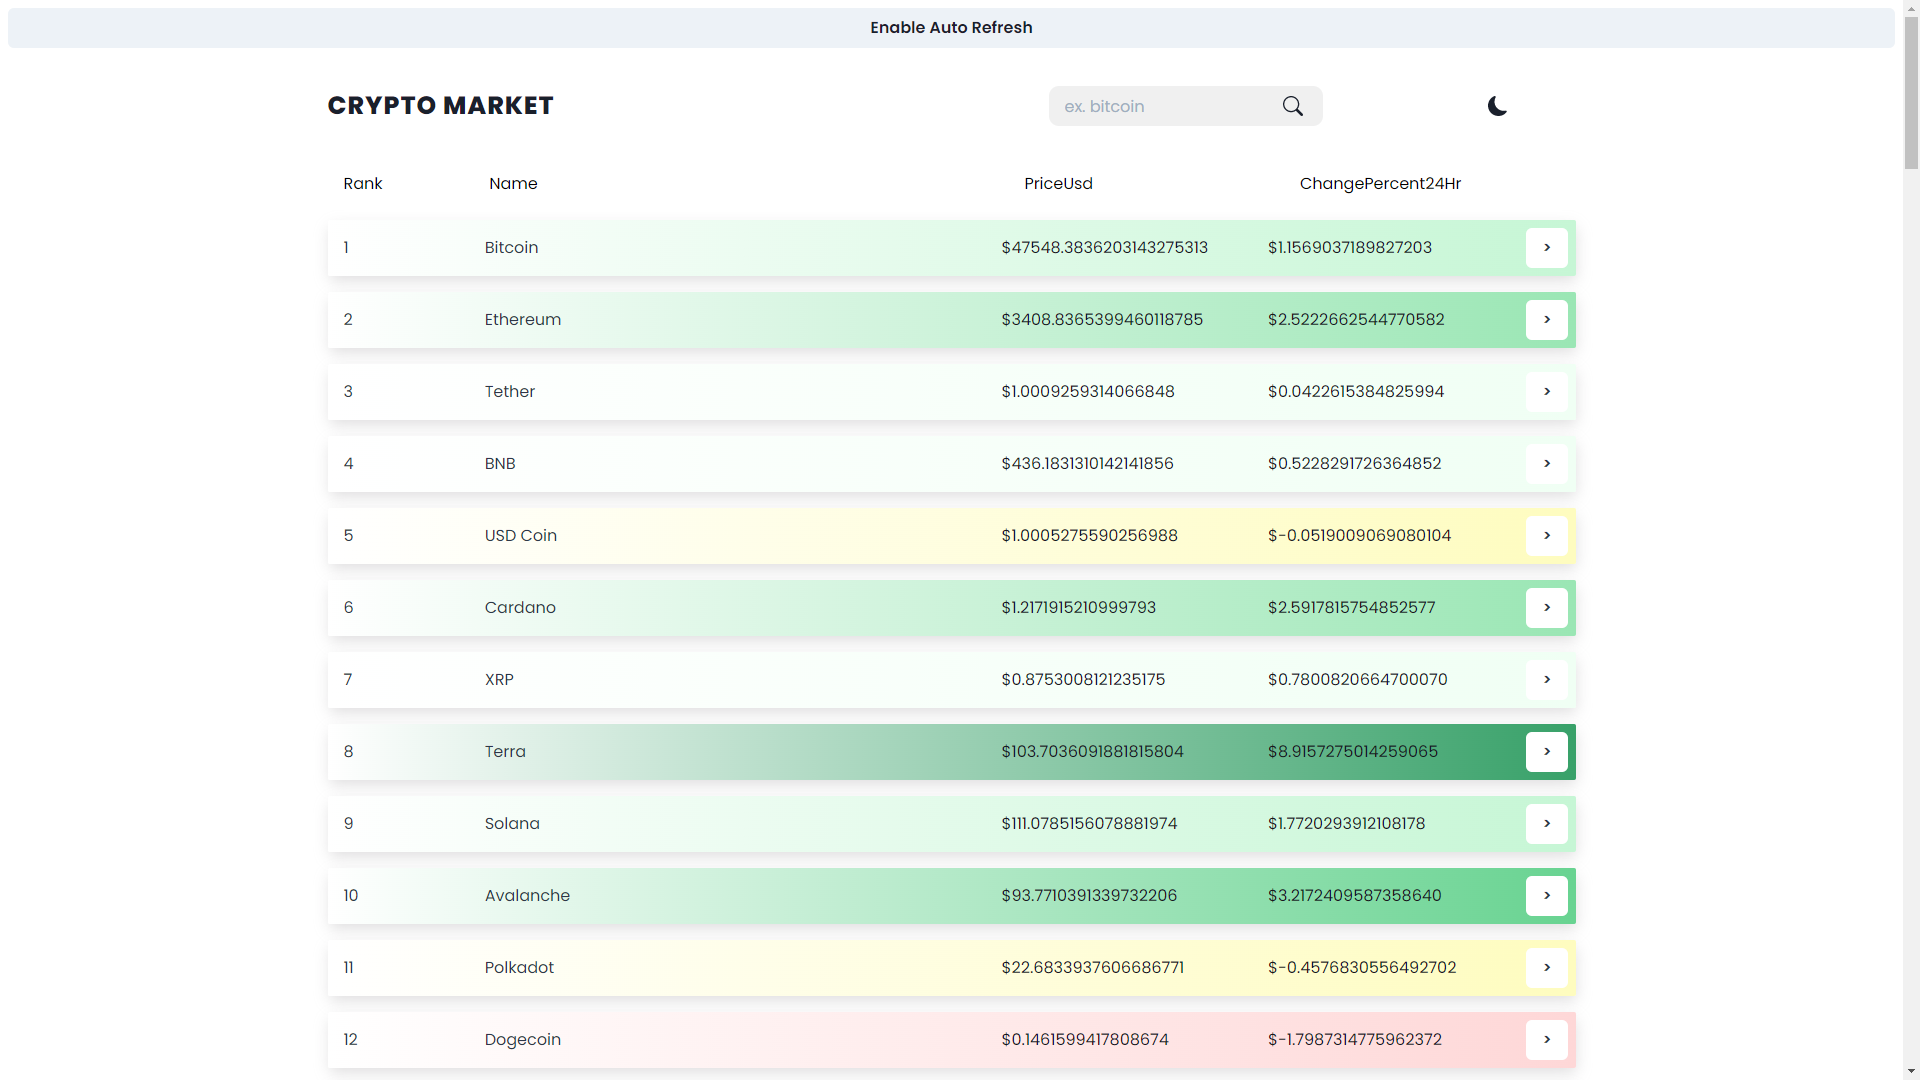Select the XRP name cell

click(499, 680)
